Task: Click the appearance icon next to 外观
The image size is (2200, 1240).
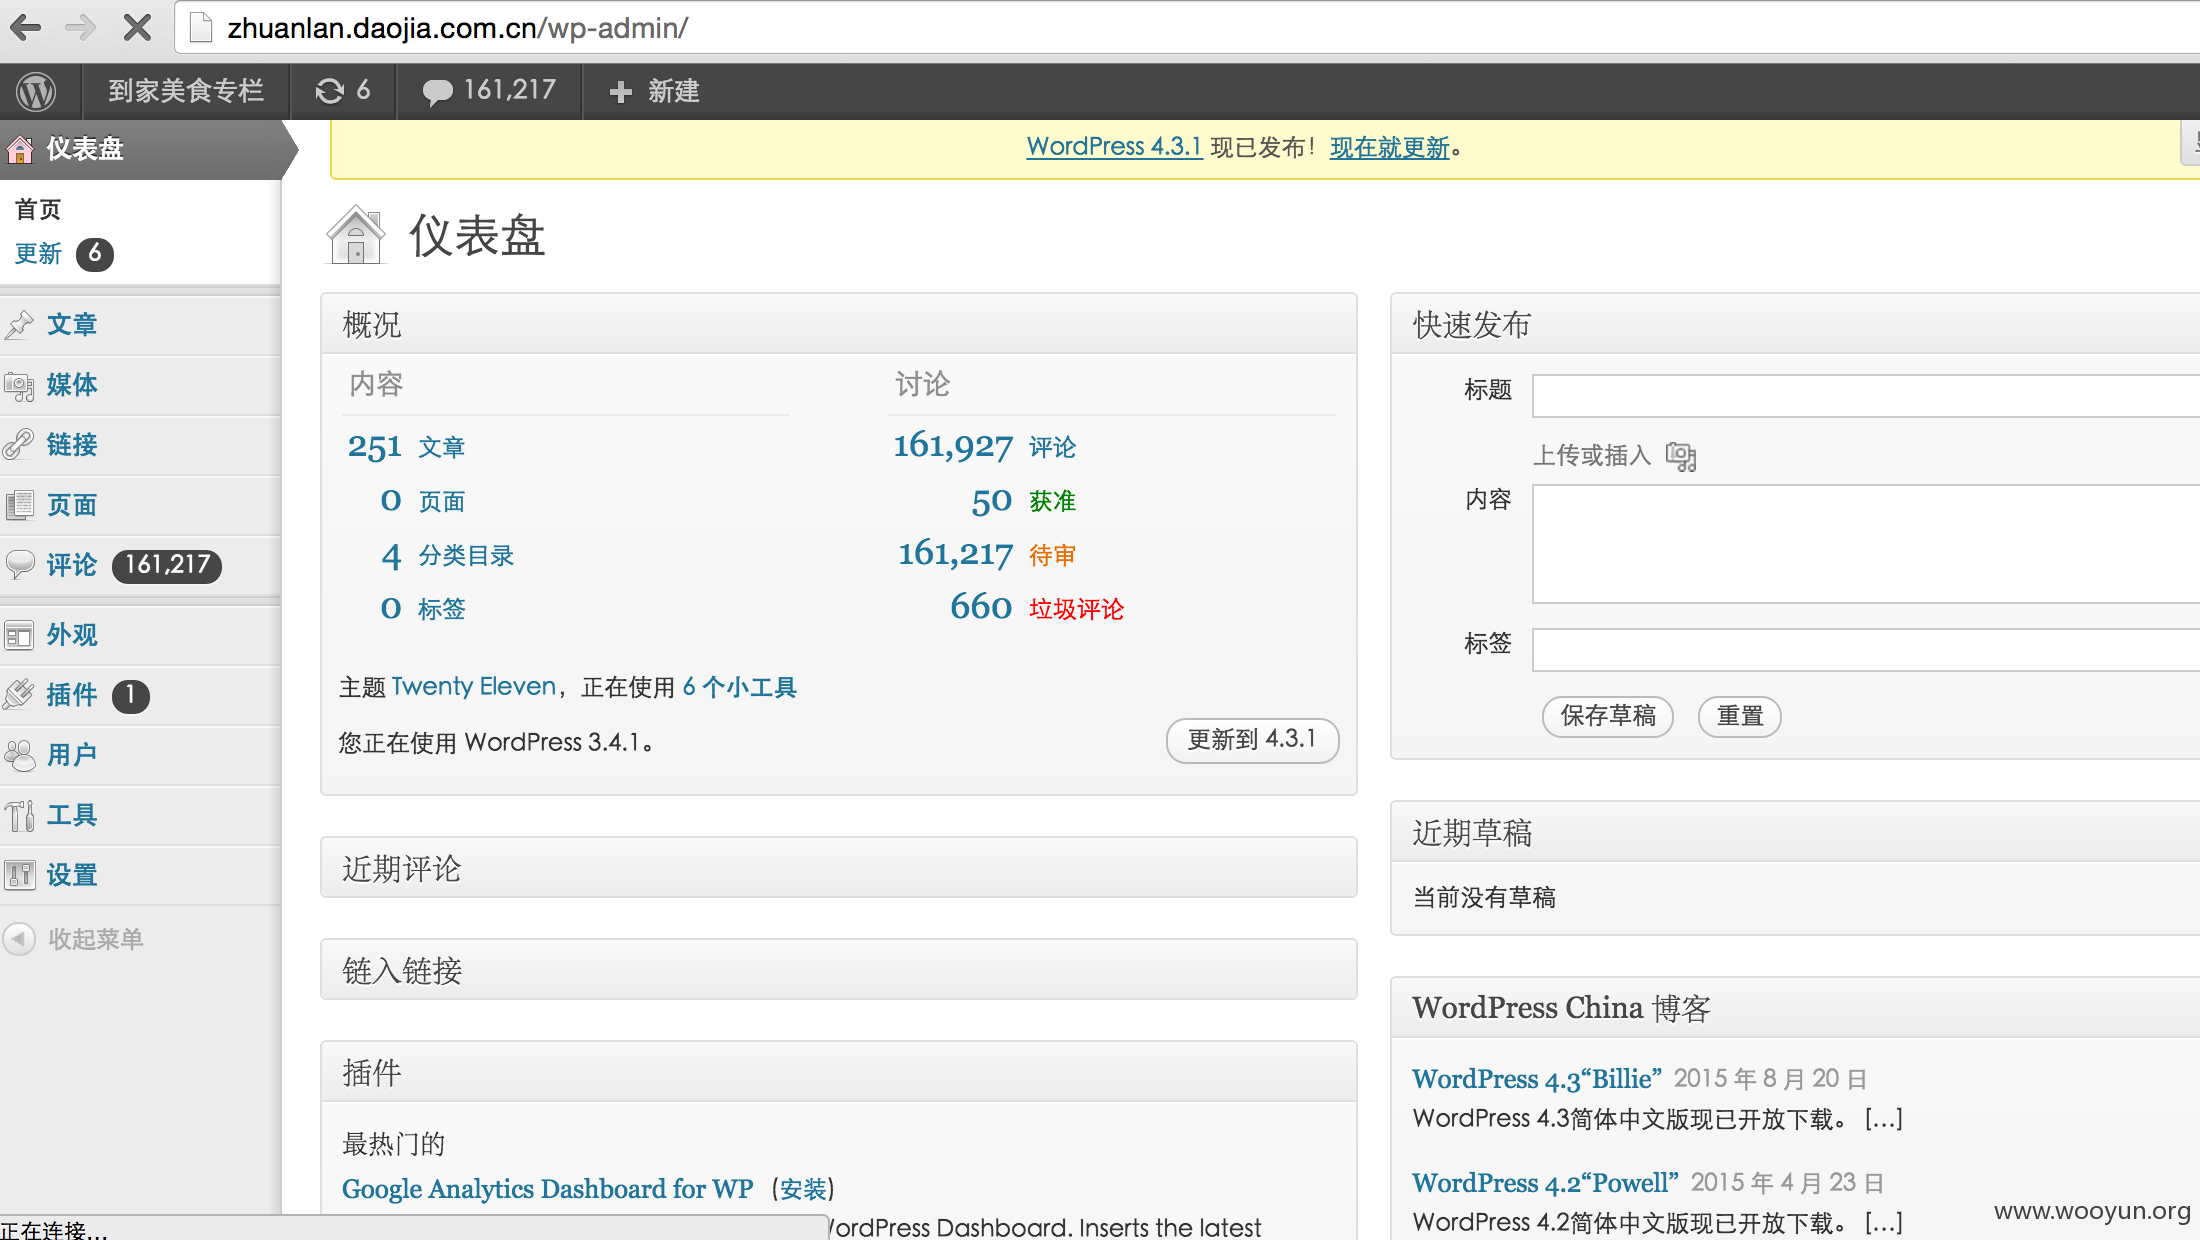Action: coord(20,635)
